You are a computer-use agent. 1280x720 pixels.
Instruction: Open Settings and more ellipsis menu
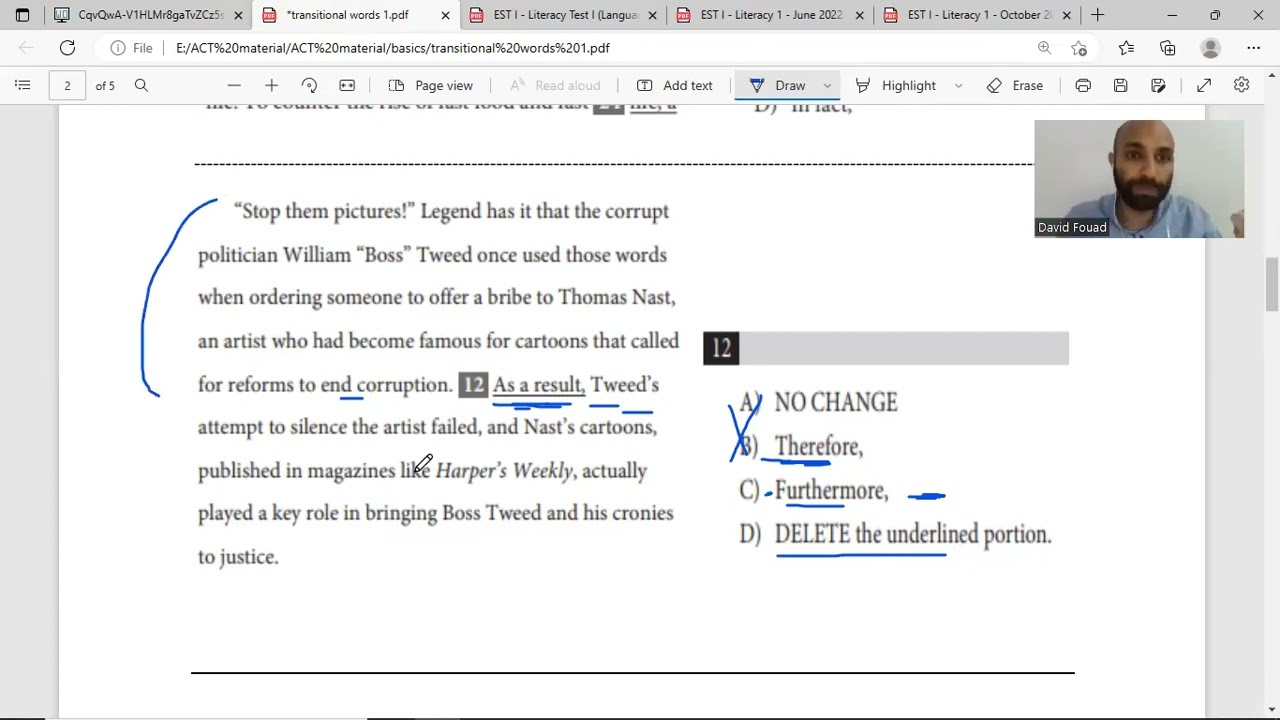tap(1253, 48)
